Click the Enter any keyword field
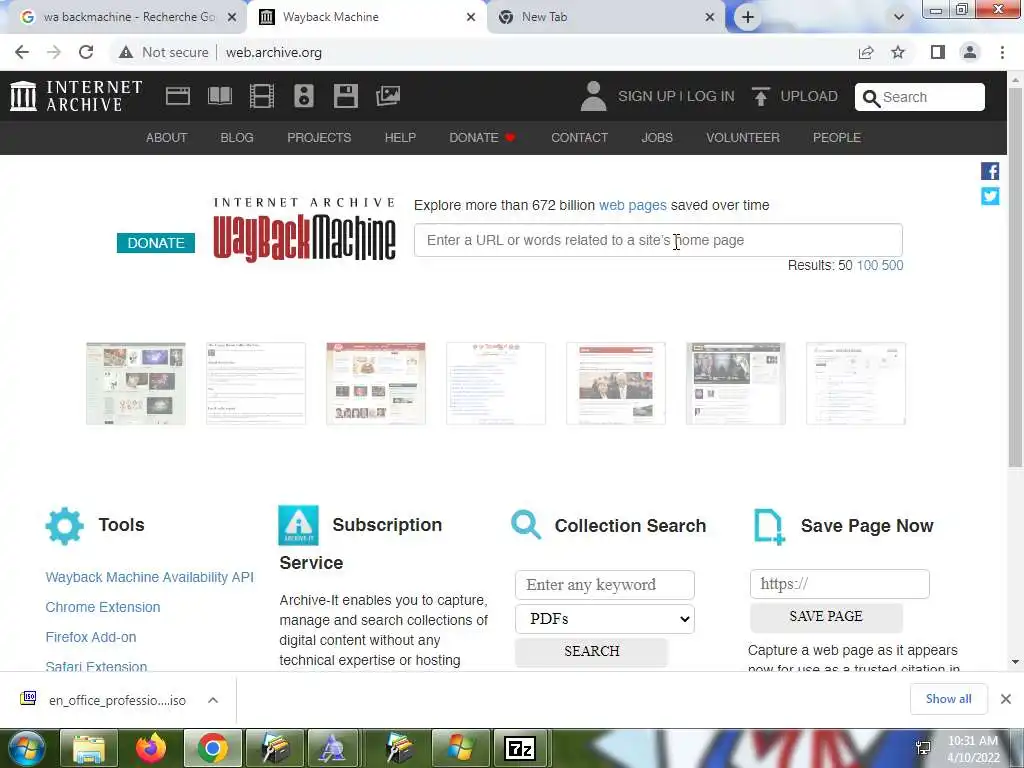The height and width of the screenshot is (768, 1024). tap(605, 585)
